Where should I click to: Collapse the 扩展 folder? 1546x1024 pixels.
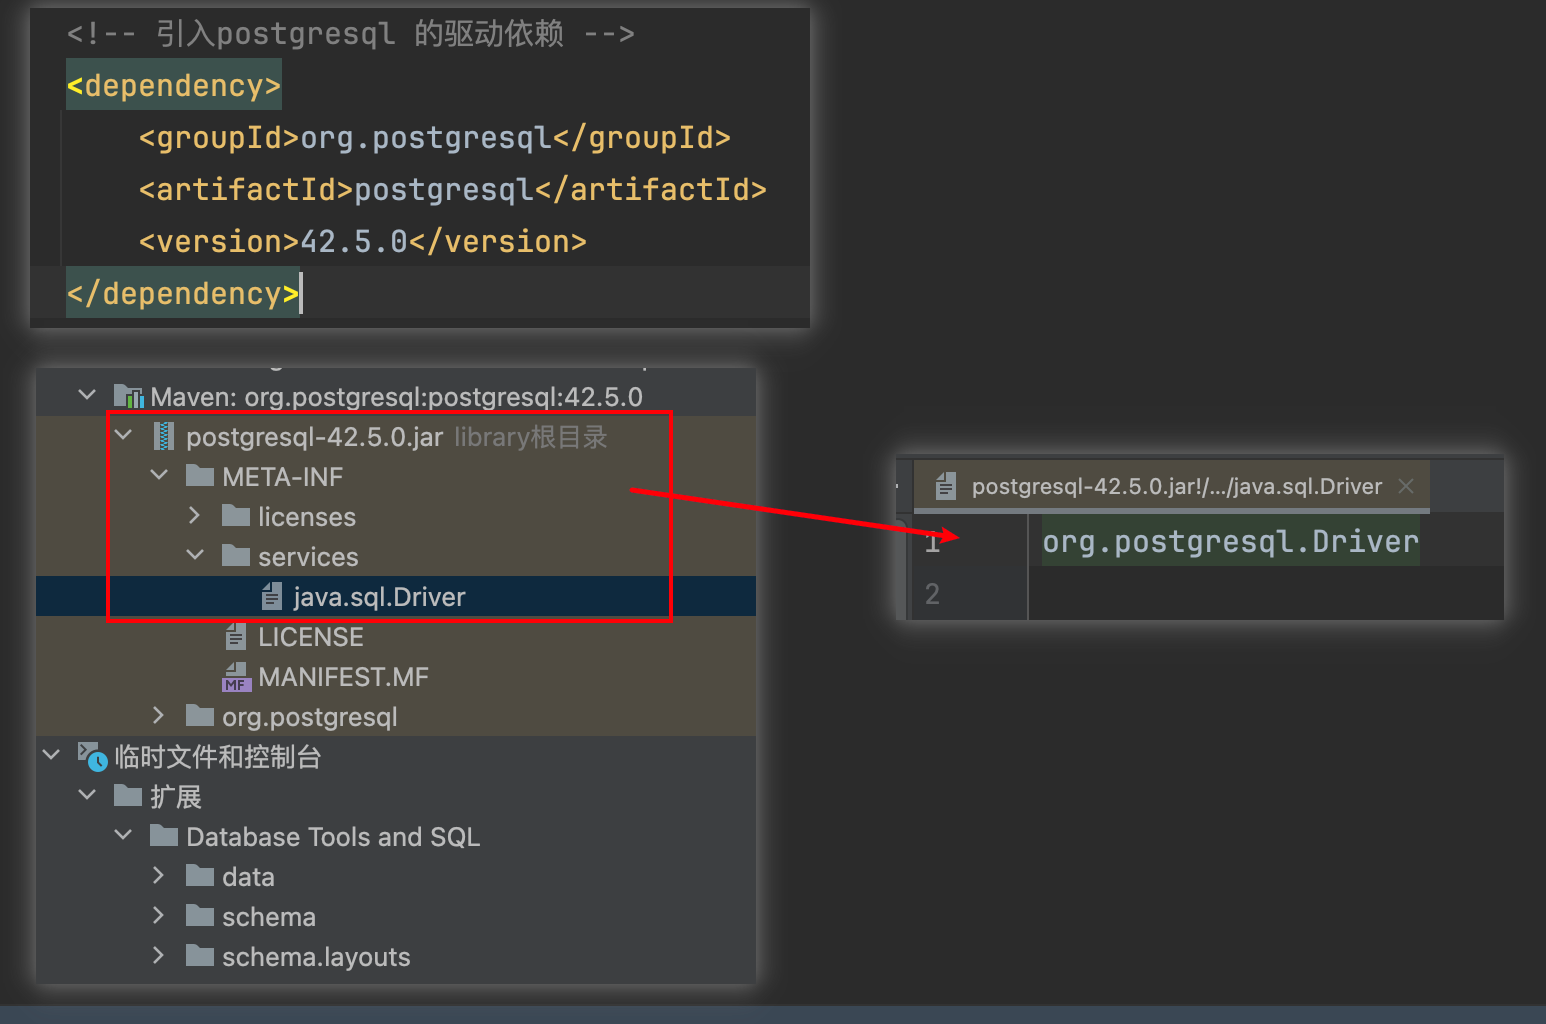pyautogui.click(x=87, y=796)
